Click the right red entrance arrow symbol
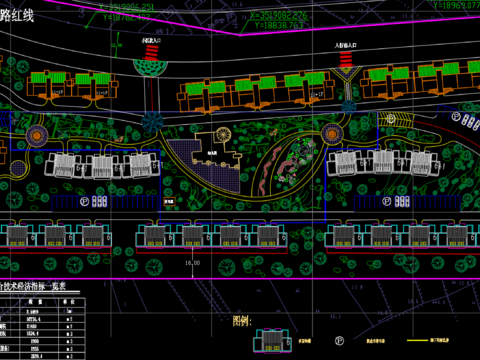 pos(346,59)
